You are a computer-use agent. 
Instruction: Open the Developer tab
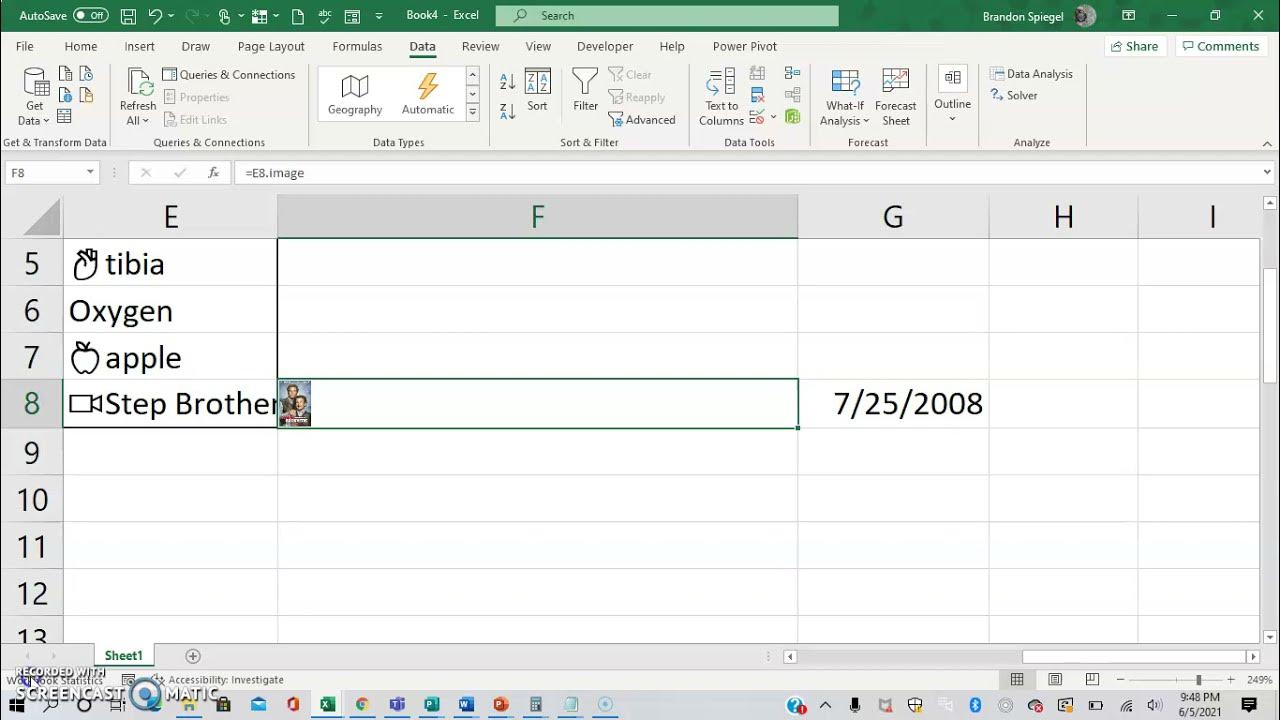coord(605,46)
